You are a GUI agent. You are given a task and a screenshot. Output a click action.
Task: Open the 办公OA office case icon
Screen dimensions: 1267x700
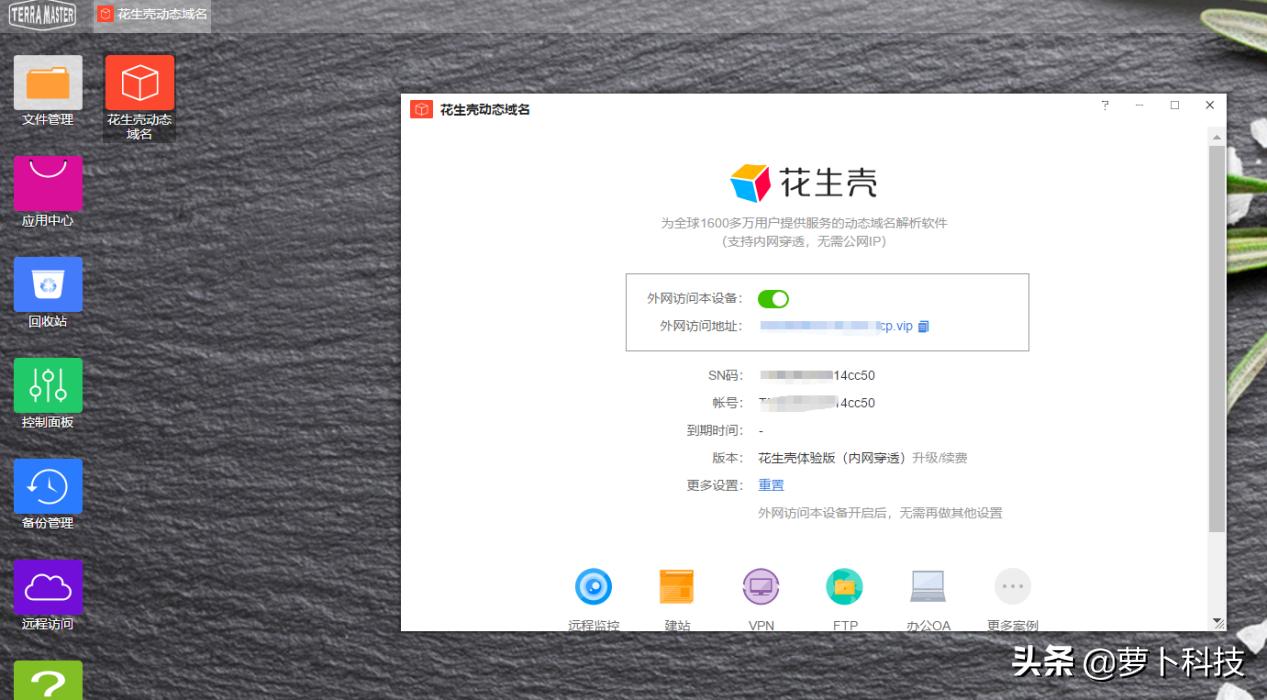pyautogui.click(x=928, y=587)
